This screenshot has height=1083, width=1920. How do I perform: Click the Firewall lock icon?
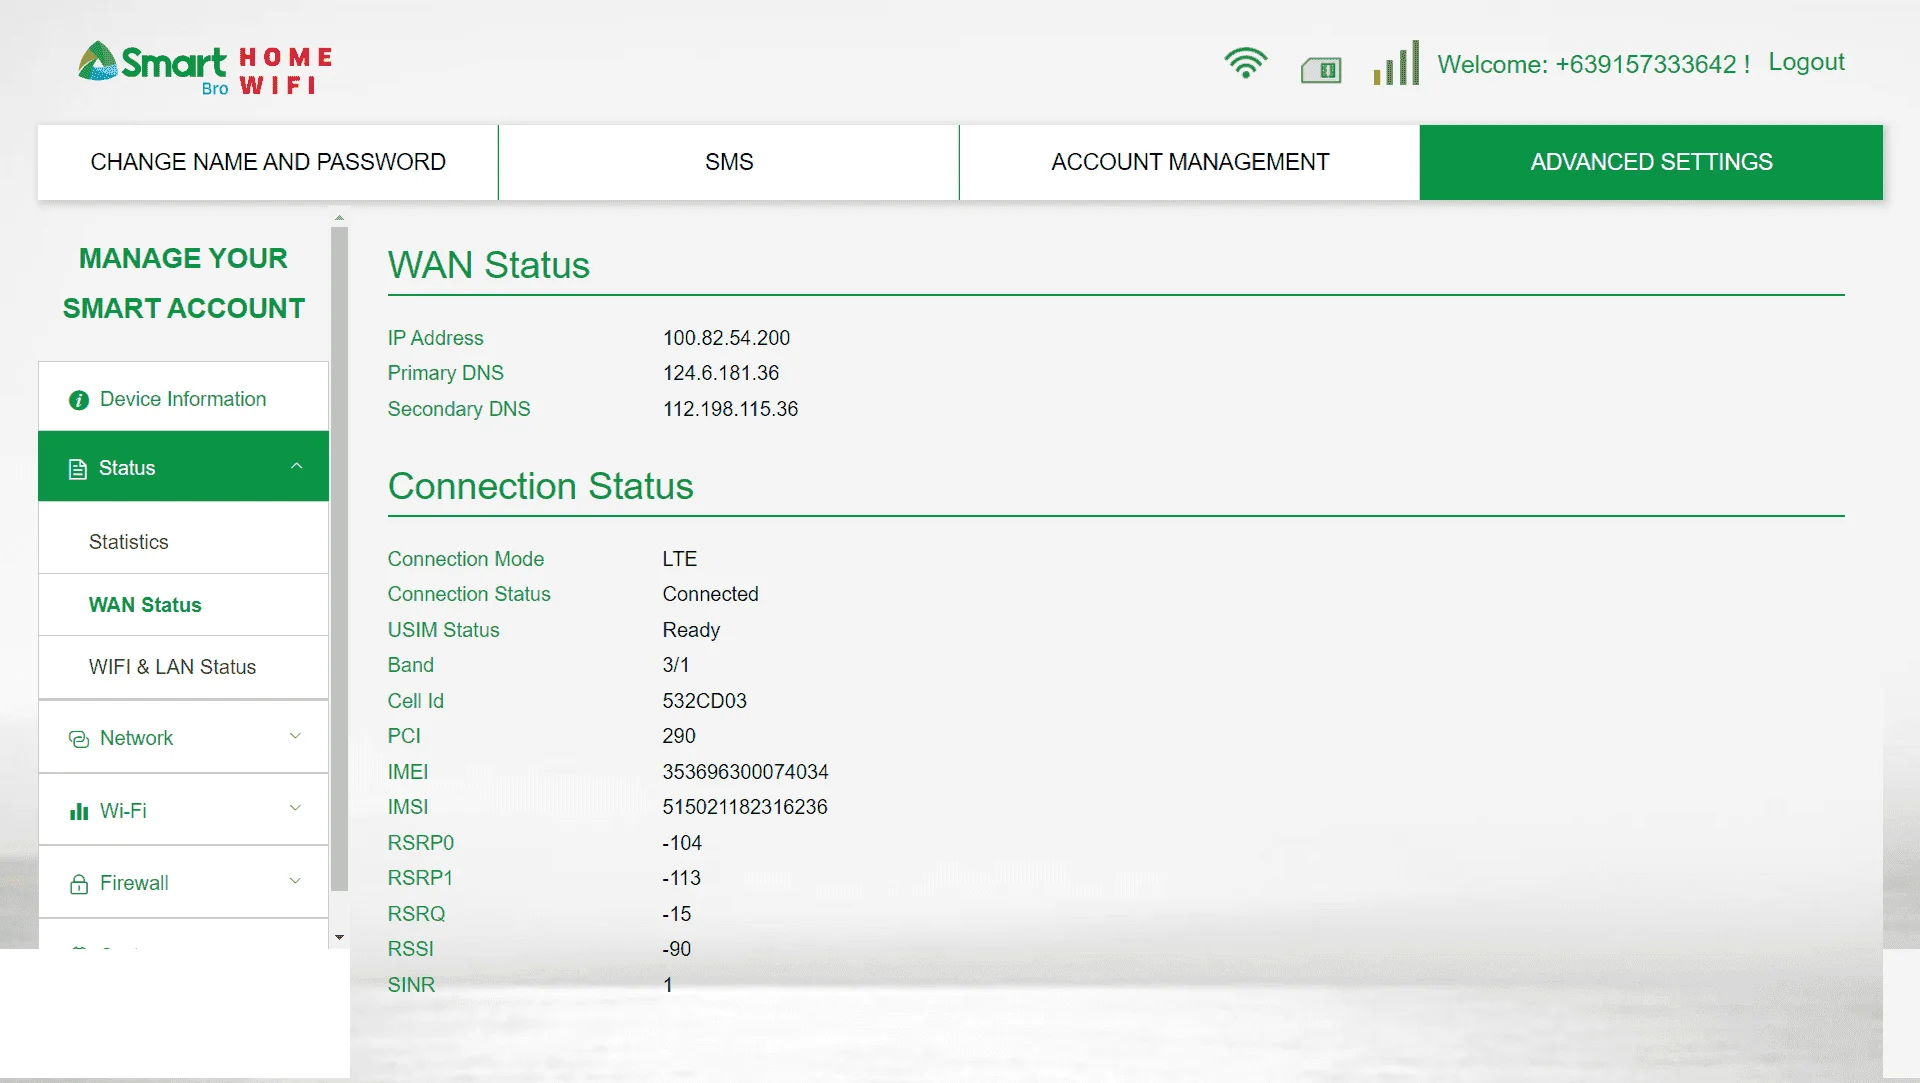[79, 884]
